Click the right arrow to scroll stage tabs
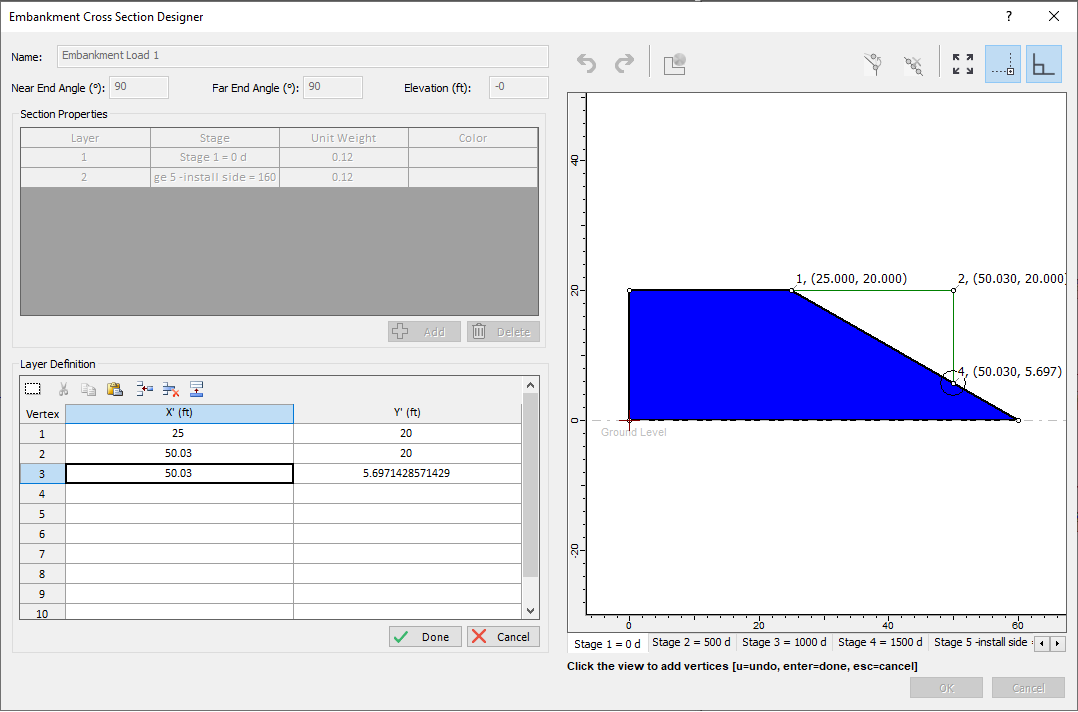Screen dimensions: 1078x712 [1056, 643]
